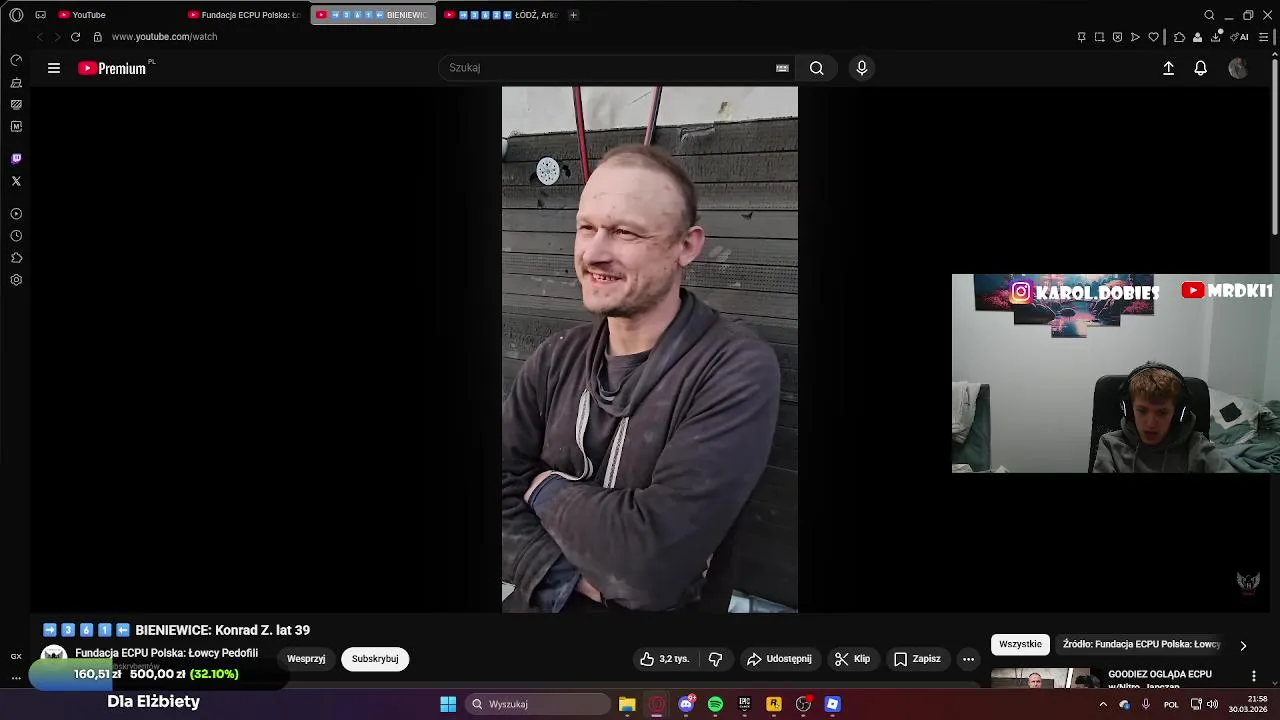The height and width of the screenshot is (720, 1280).
Task: Open History clock icon in sidebar
Action: (x=16, y=236)
